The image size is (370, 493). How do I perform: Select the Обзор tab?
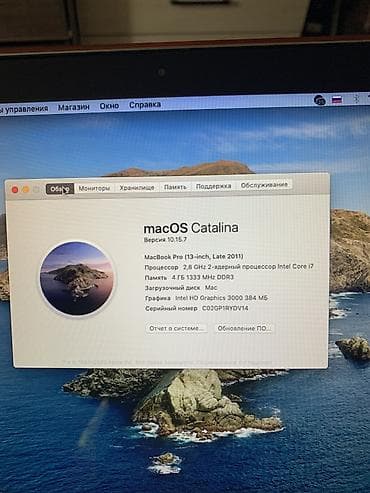60,189
